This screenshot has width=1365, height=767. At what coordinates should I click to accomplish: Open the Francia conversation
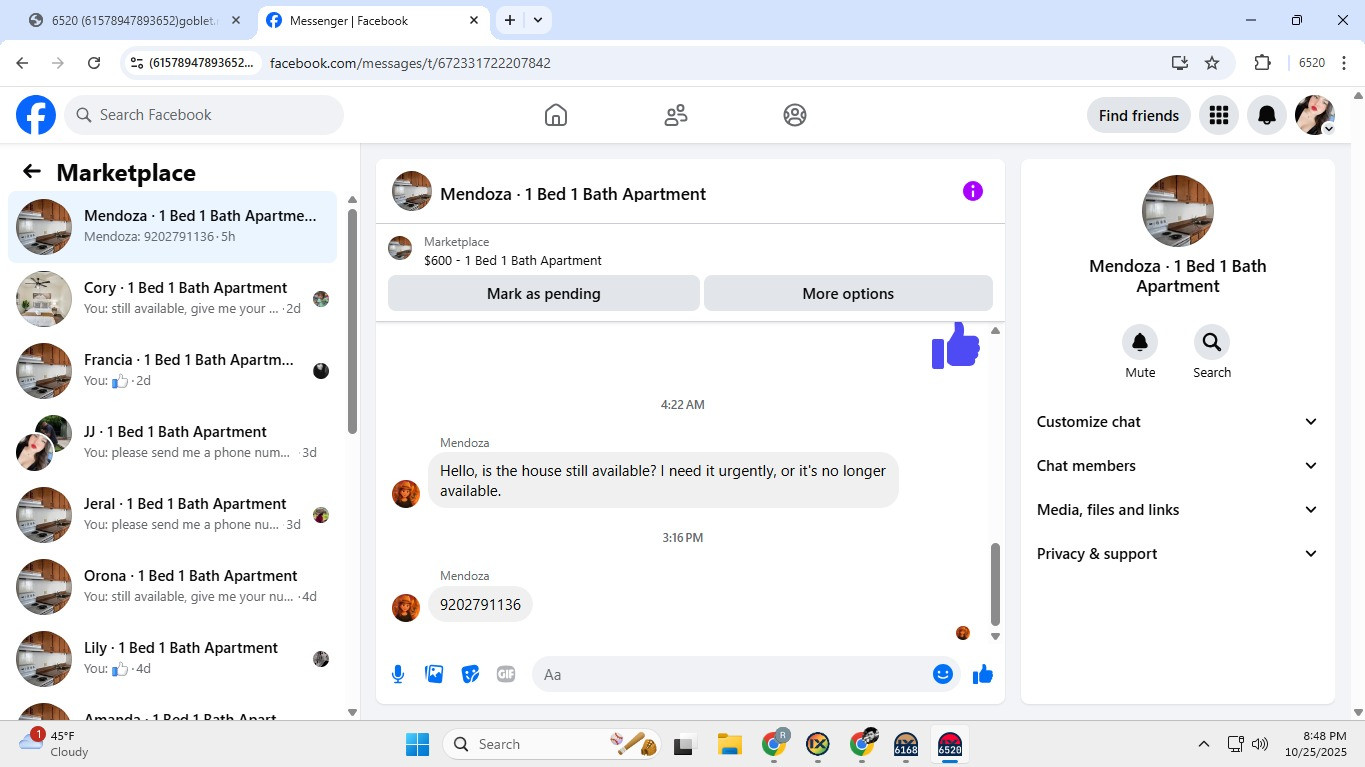pyautogui.click(x=173, y=371)
